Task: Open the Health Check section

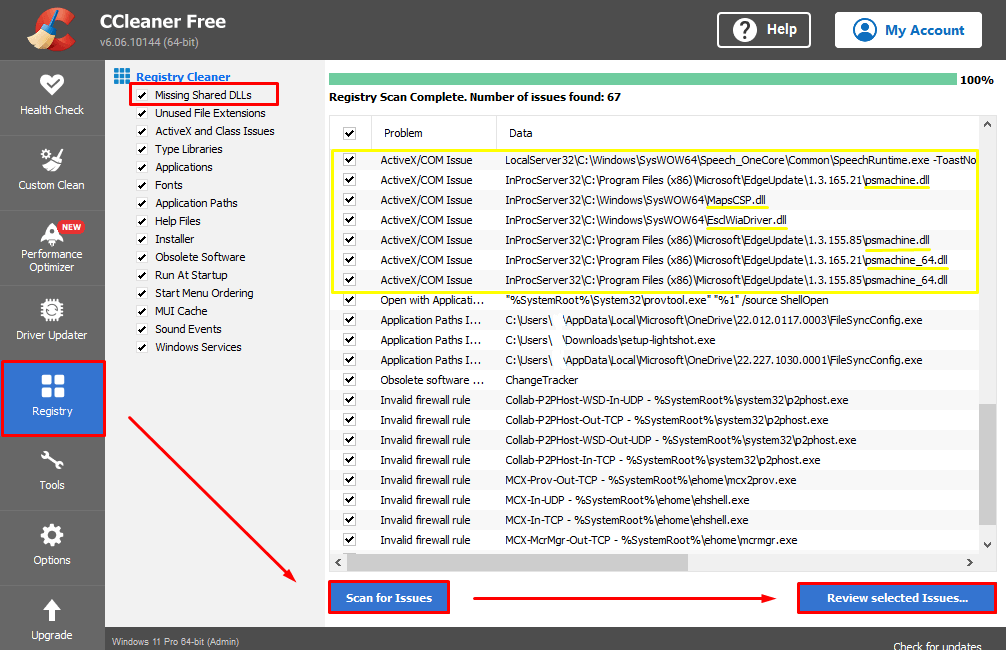Action: (x=52, y=96)
